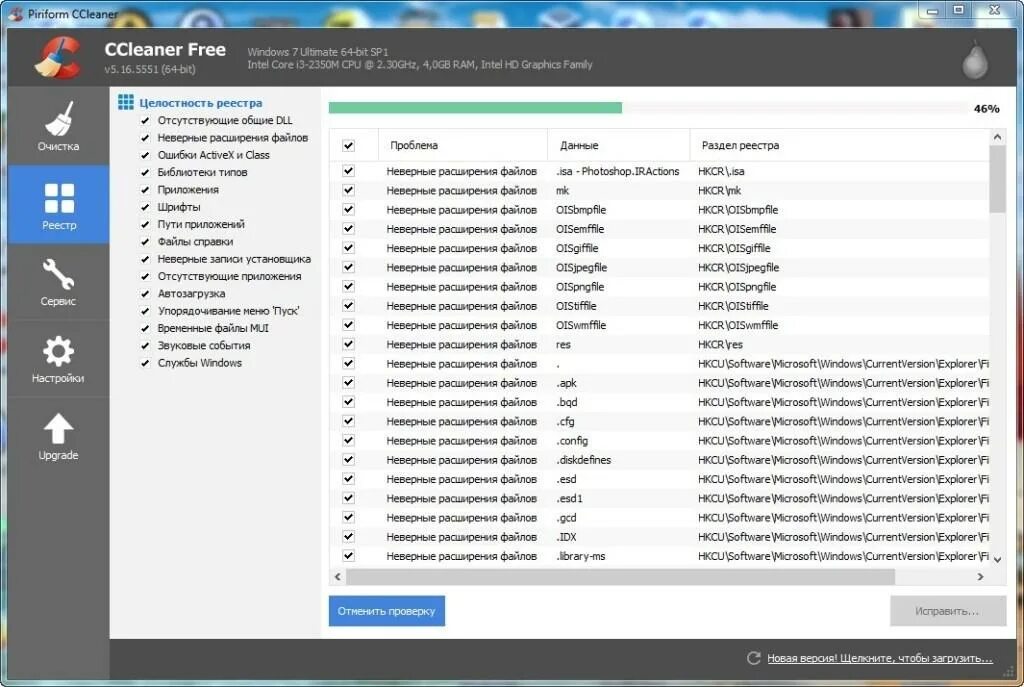
Task: Sort by the Данные column header
Action: pos(618,145)
